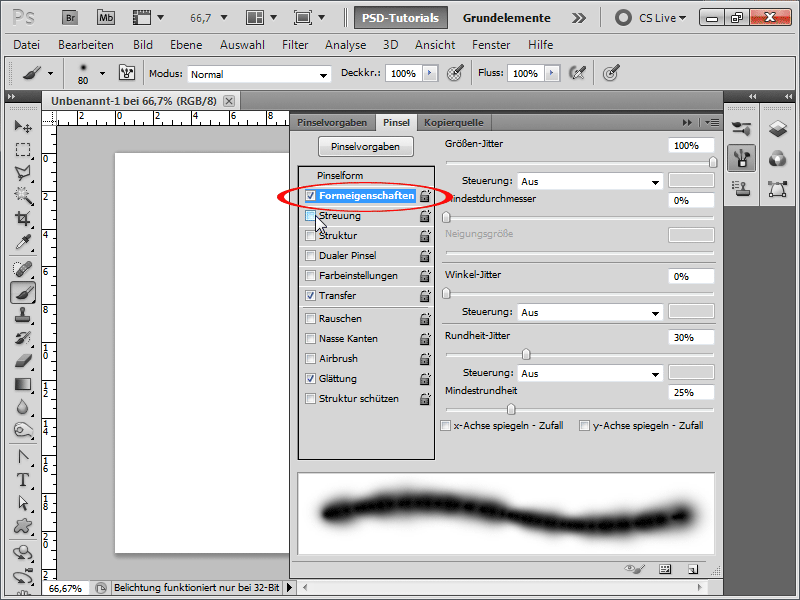Select the History Brush tool

coord(23,338)
